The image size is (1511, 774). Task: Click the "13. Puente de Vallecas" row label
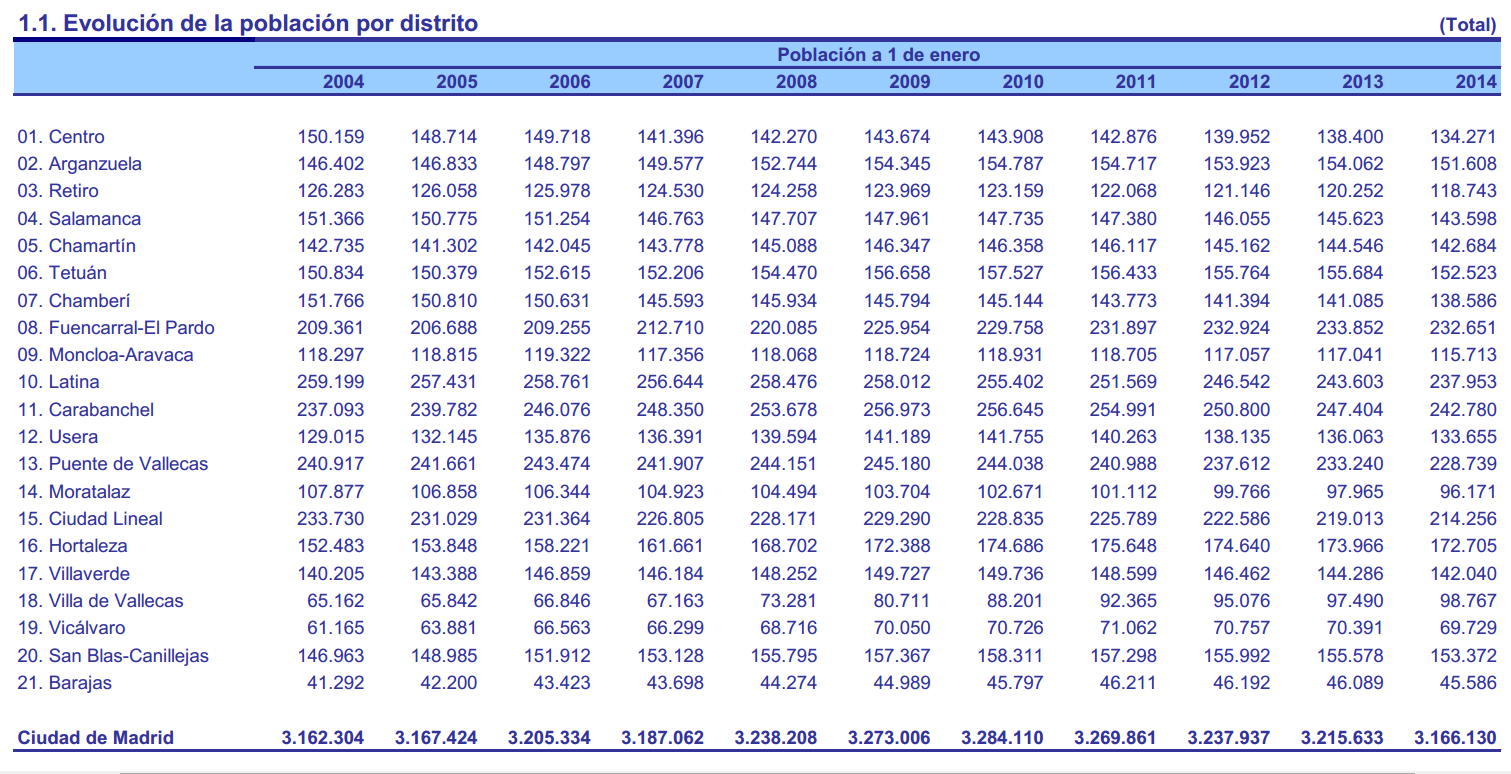113,464
